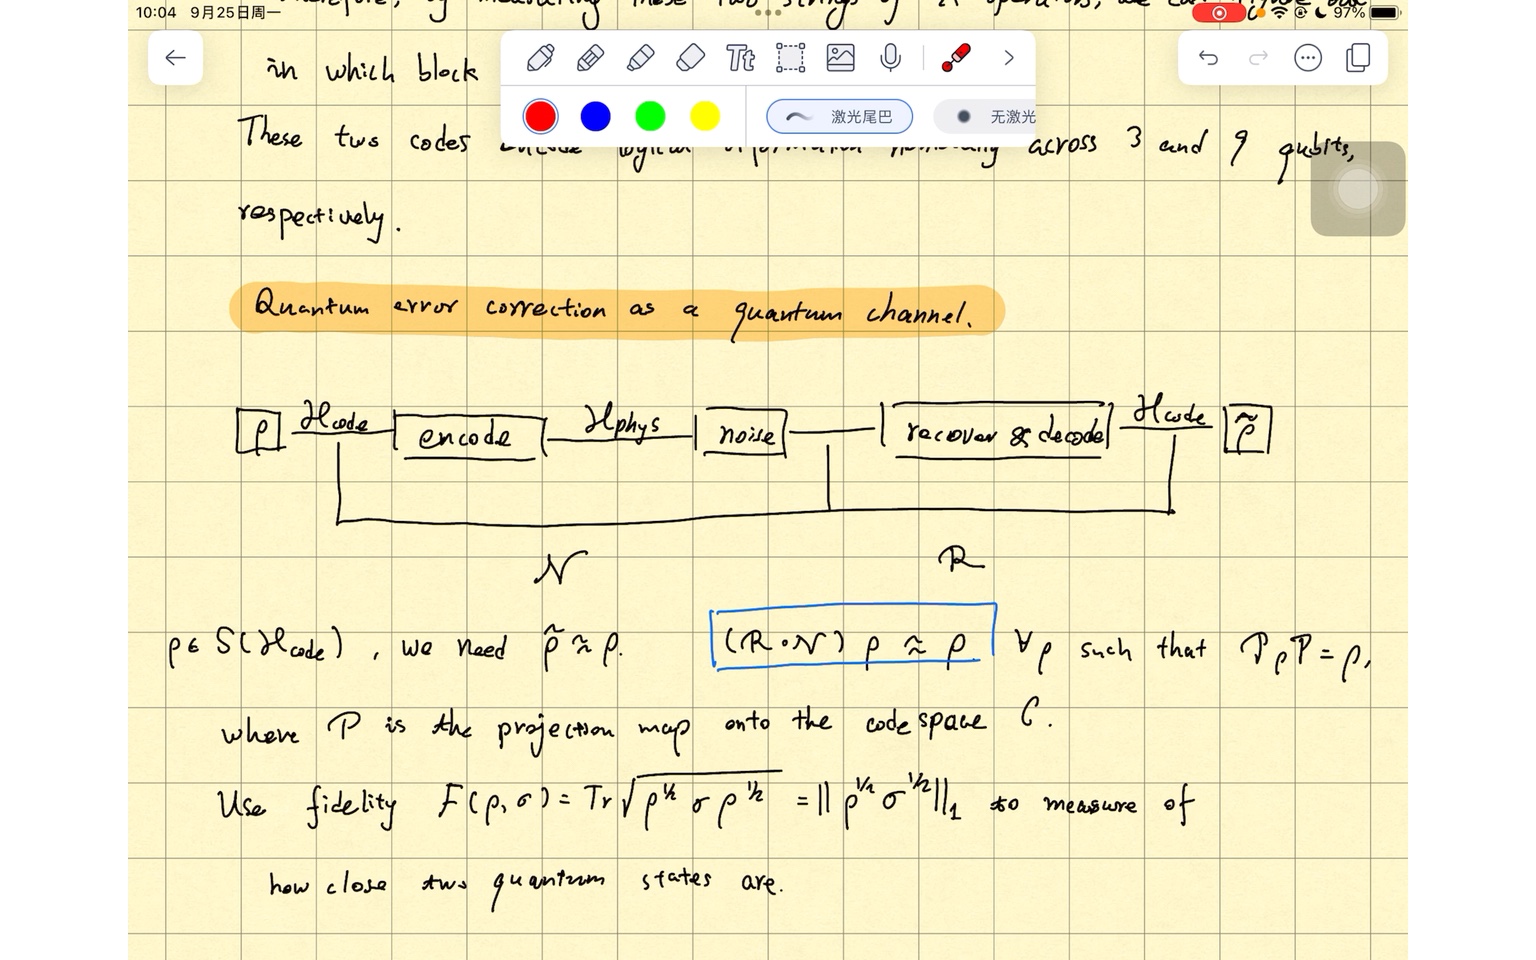The width and height of the screenshot is (1536, 960).
Task: Select the Tt text tool
Action: [x=740, y=58]
